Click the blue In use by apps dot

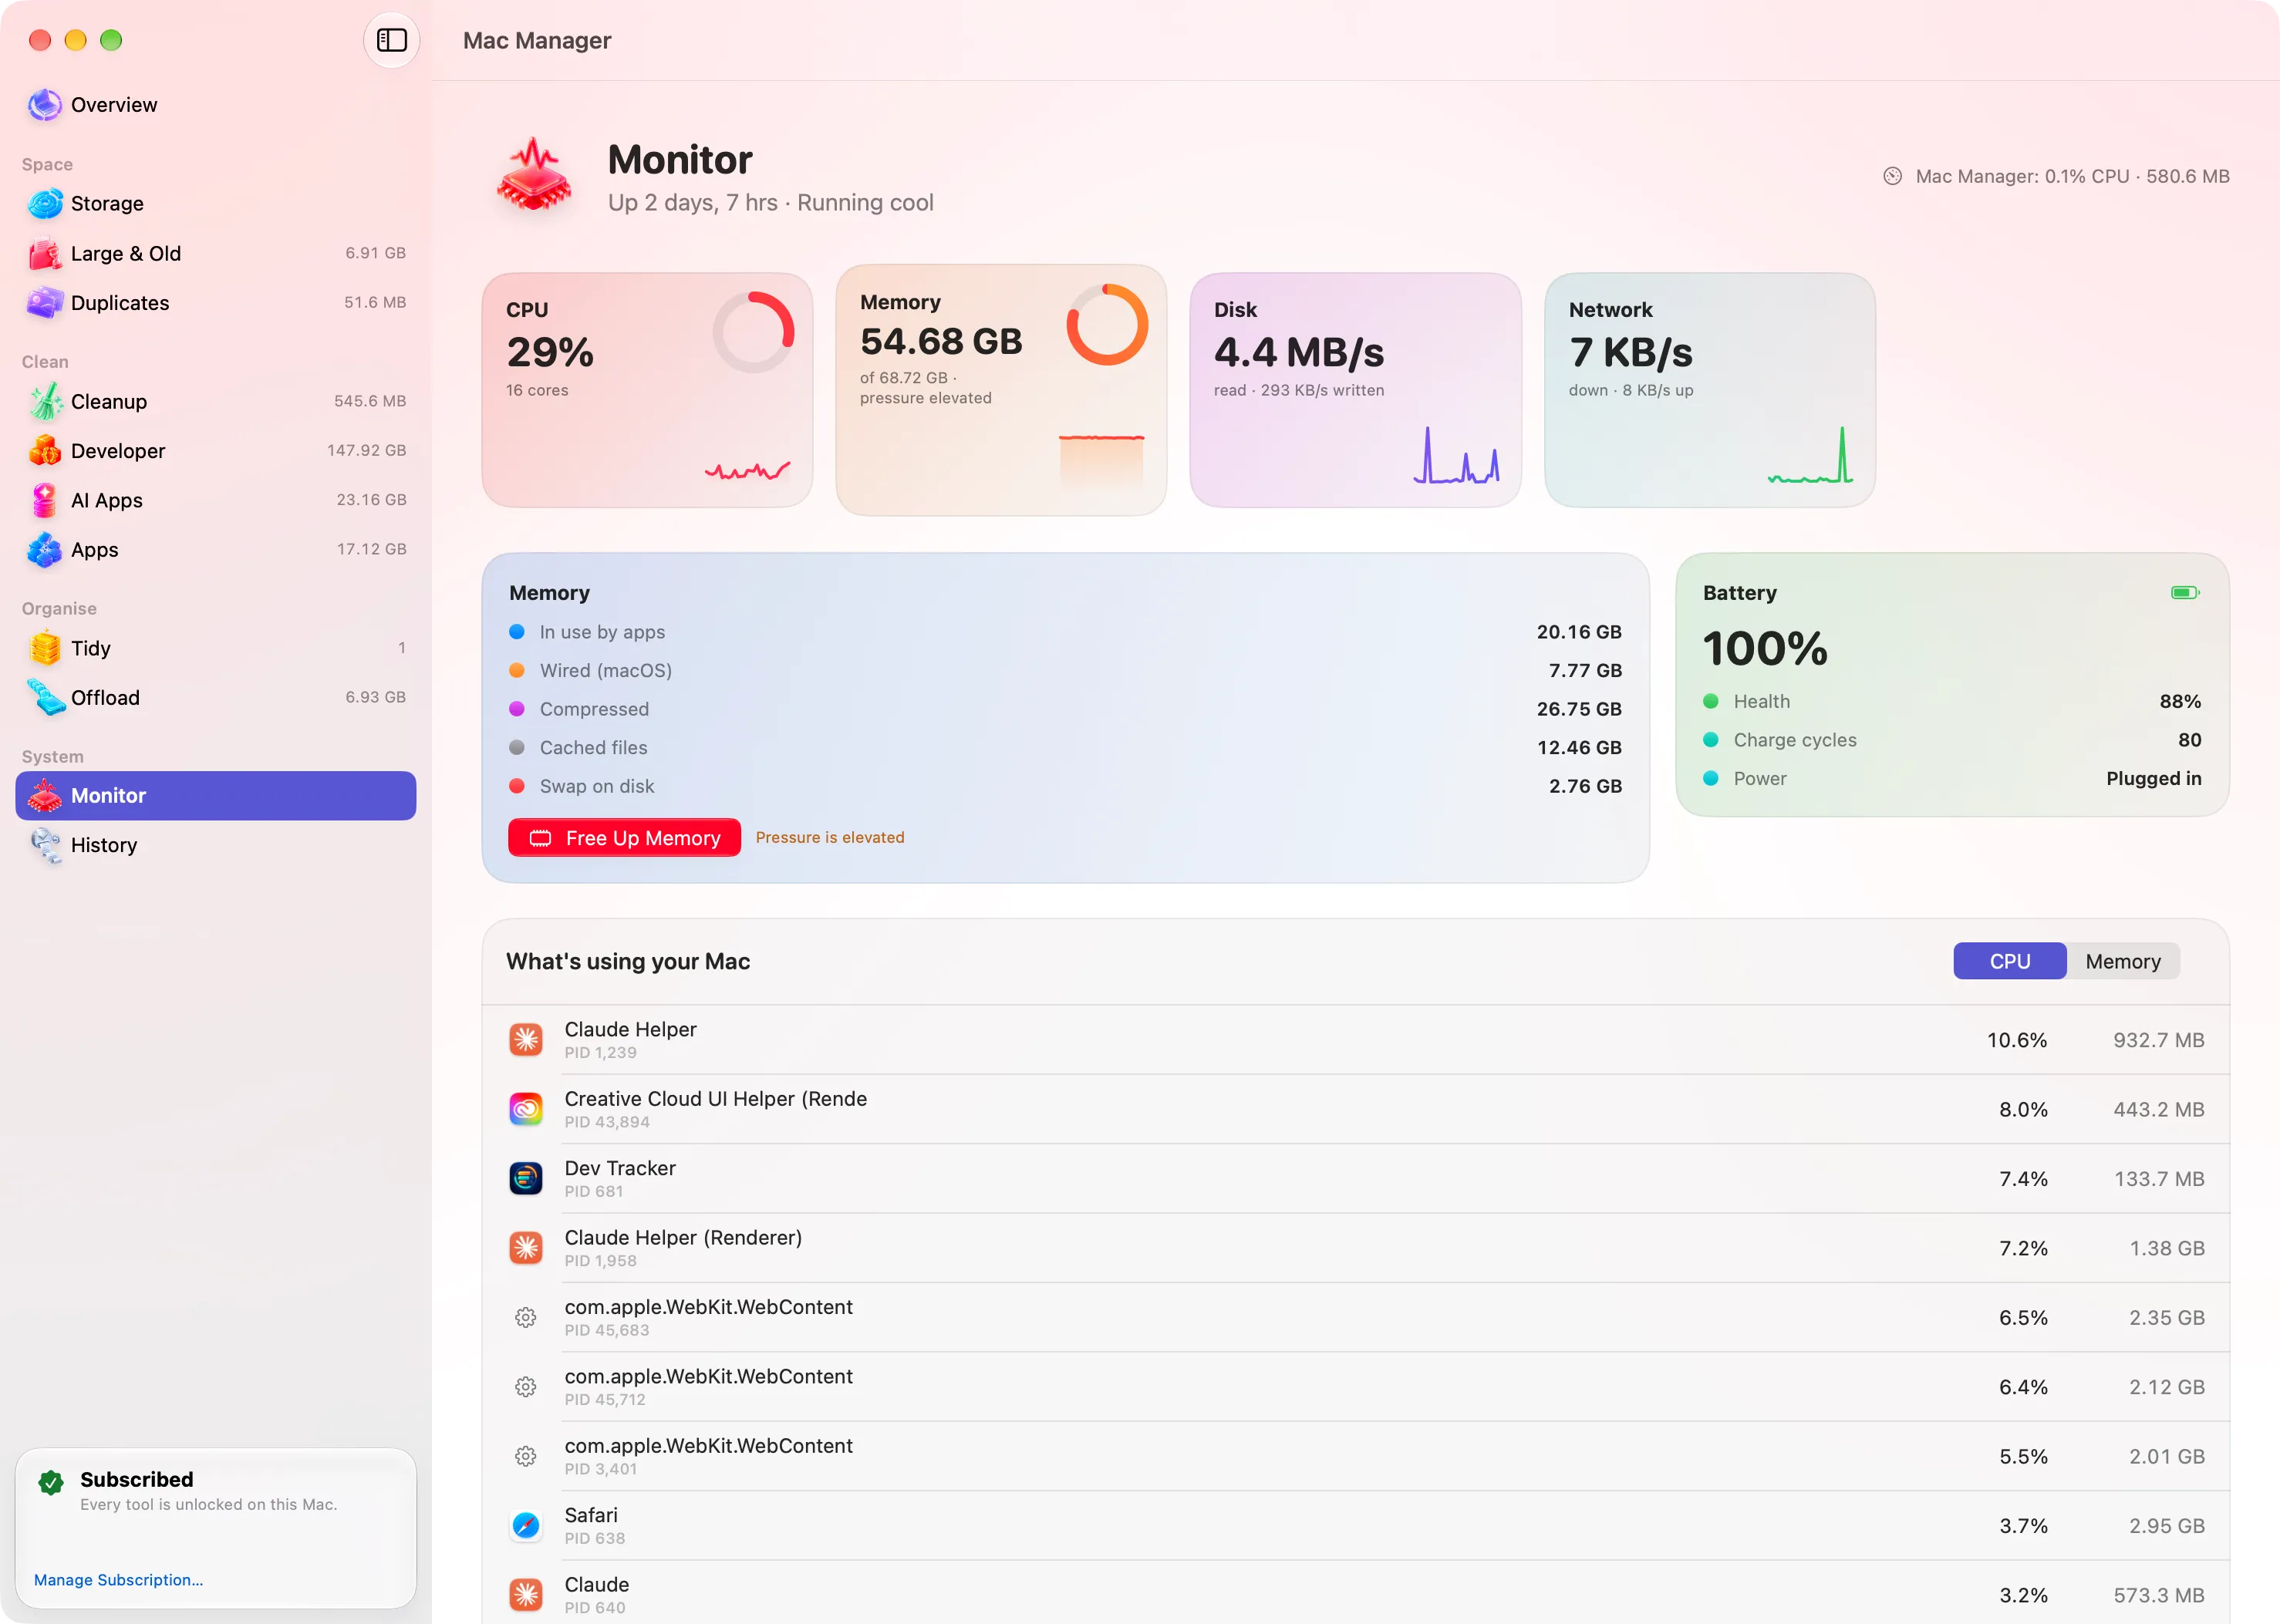click(x=517, y=632)
